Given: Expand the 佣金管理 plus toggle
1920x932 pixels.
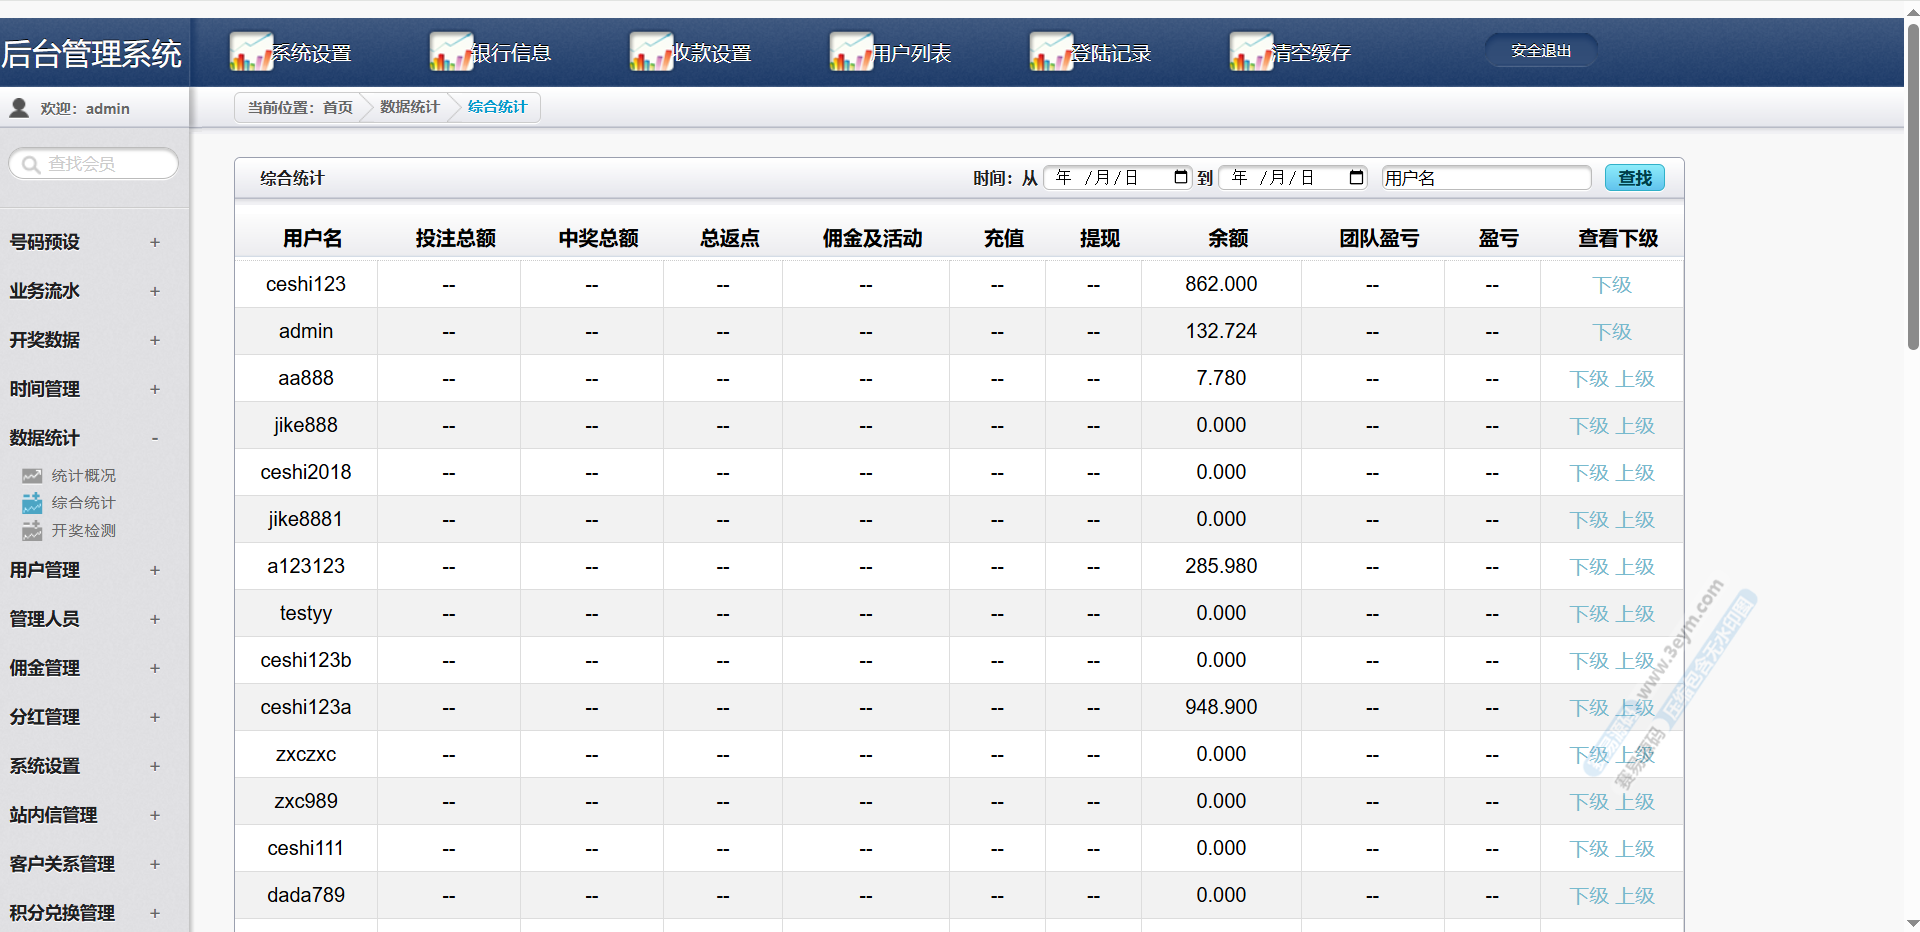Looking at the screenshot, I should pos(155,668).
